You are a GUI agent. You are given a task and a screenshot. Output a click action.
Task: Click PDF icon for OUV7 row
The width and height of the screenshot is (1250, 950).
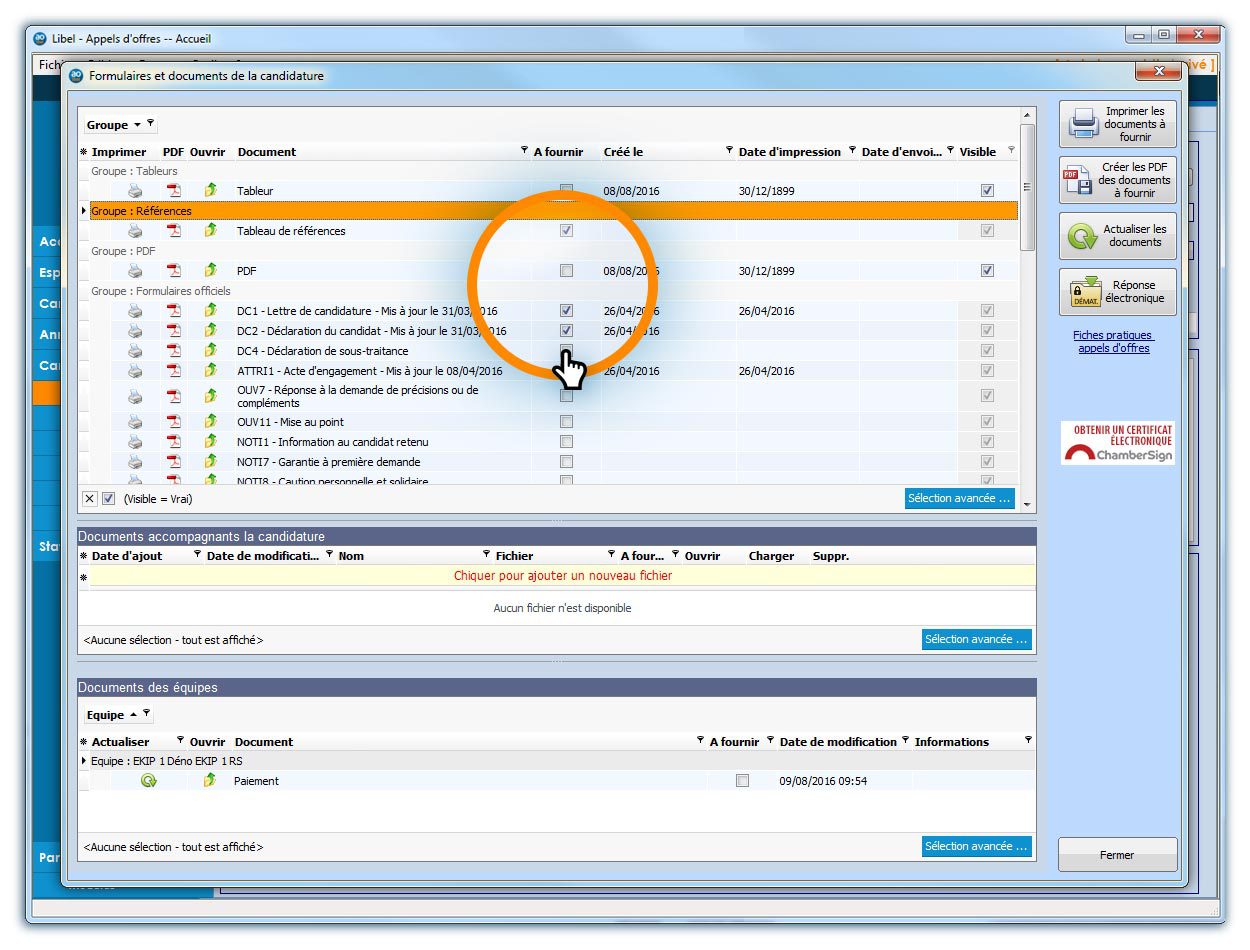pos(174,396)
